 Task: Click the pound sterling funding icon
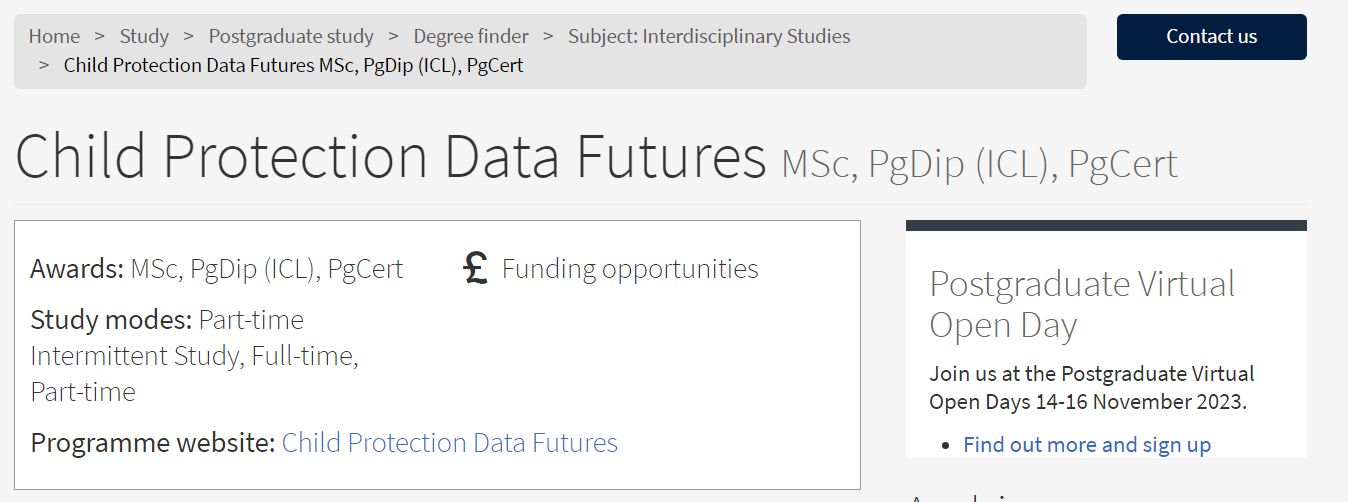(476, 269)
